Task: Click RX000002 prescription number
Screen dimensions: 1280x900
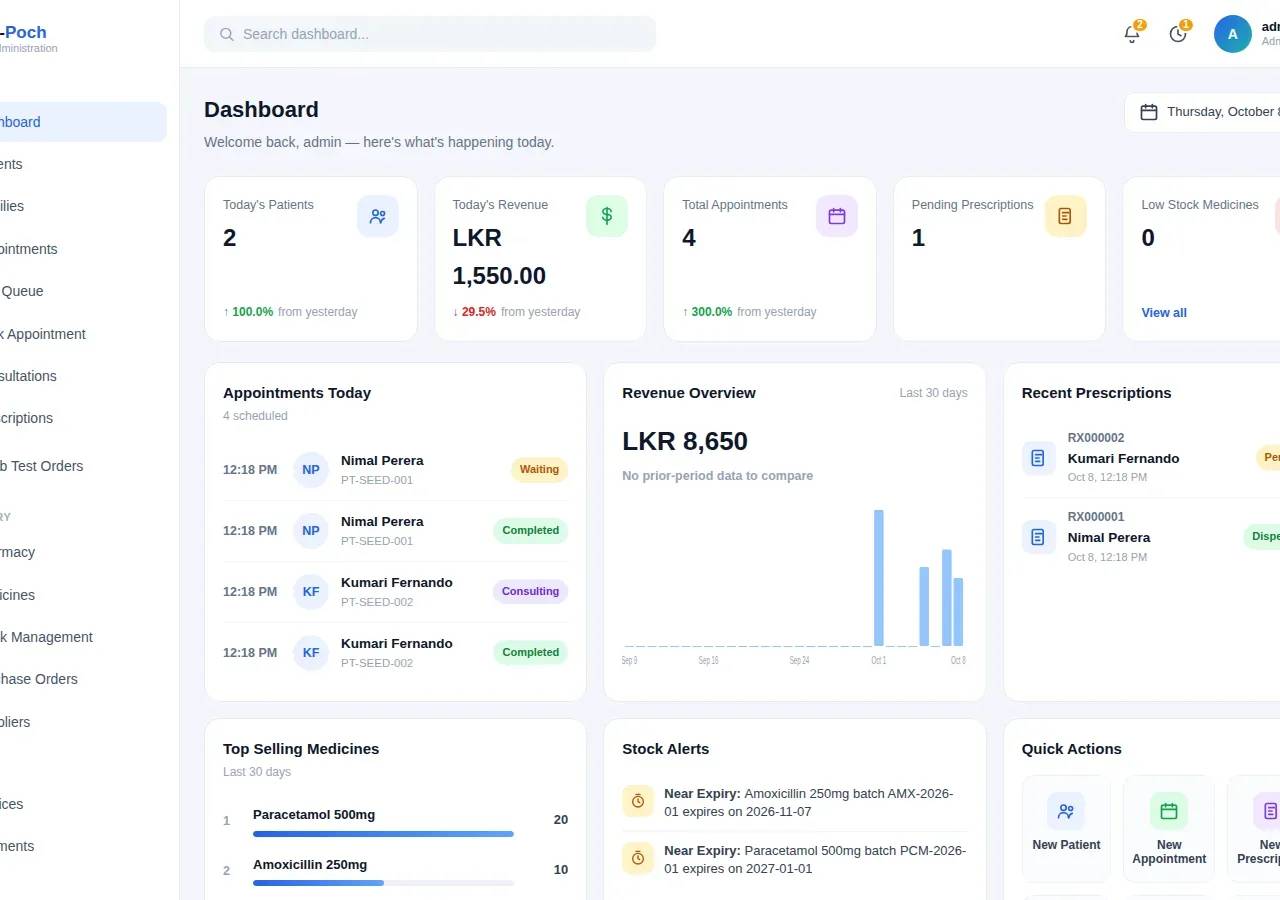Action: coord(1096,438)
